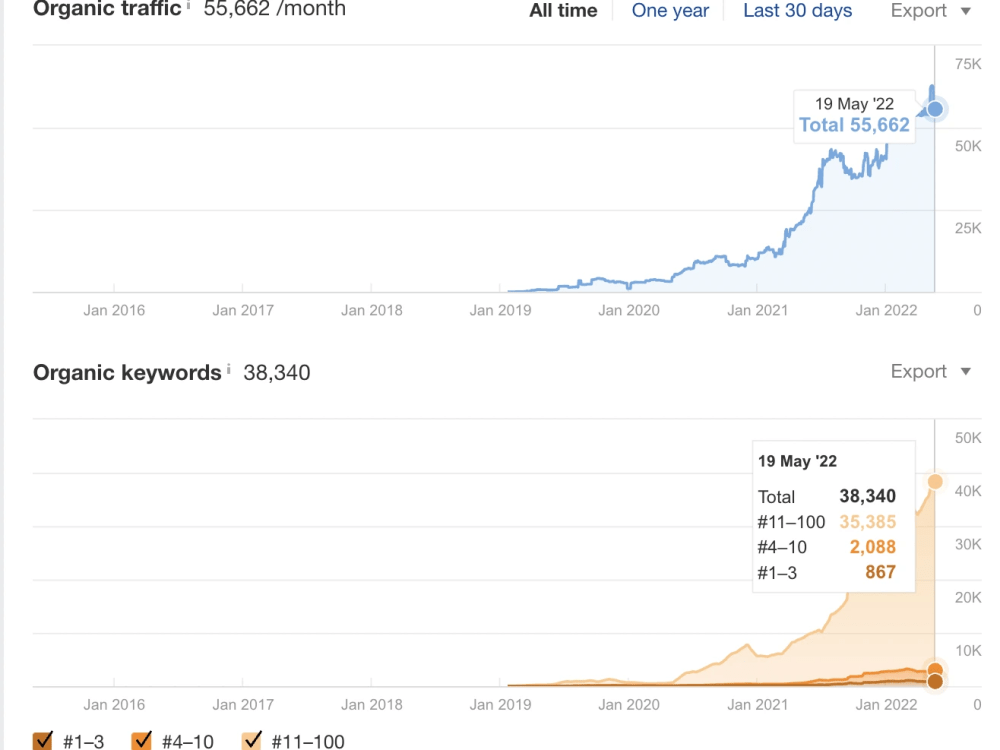Switch to One year range
The height and width of the screenshot is (750, 1000).
point(670,10)
